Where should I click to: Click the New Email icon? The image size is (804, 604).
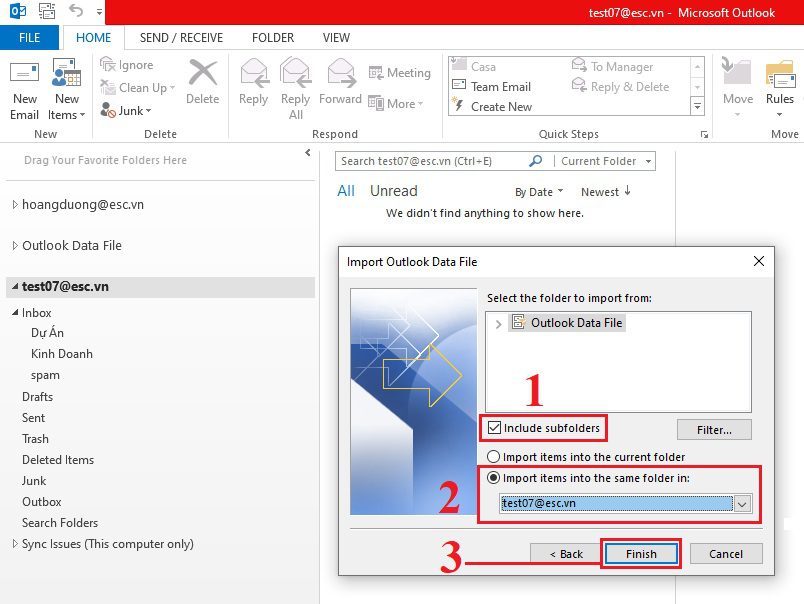point(24,73)
